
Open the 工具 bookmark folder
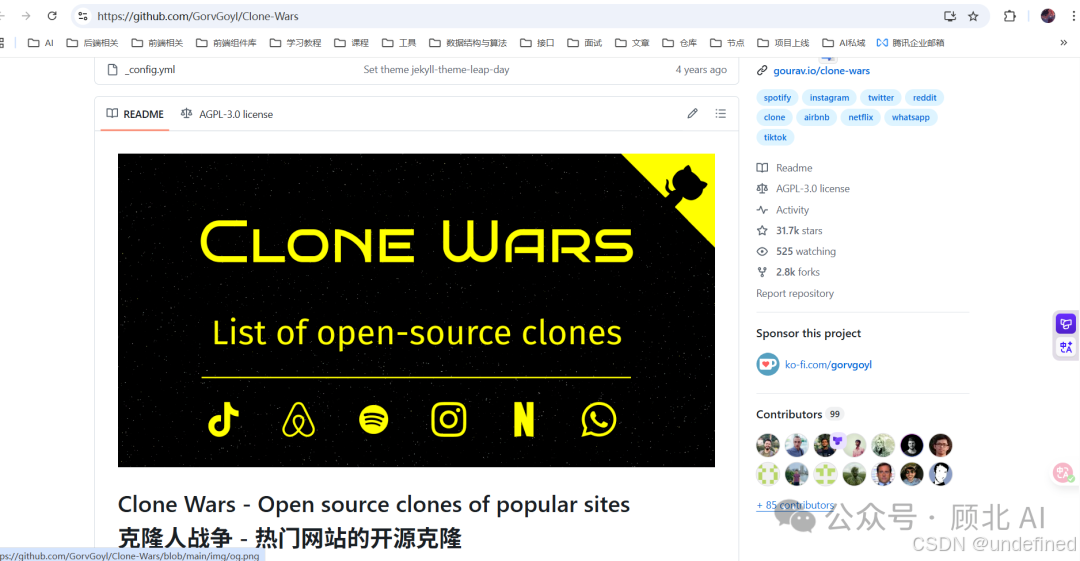point(399,43)
